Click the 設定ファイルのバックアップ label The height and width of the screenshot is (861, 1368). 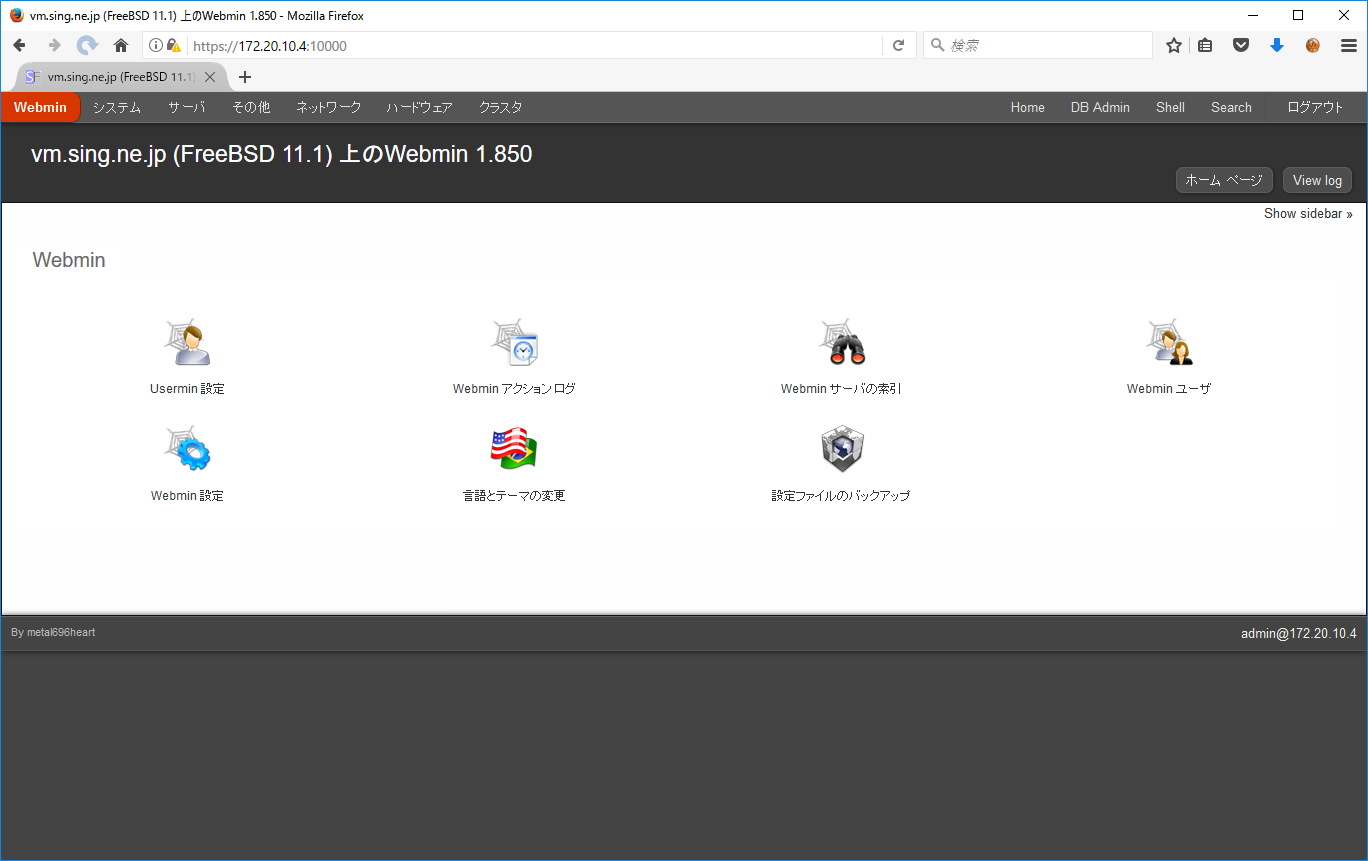pos(841,495)
